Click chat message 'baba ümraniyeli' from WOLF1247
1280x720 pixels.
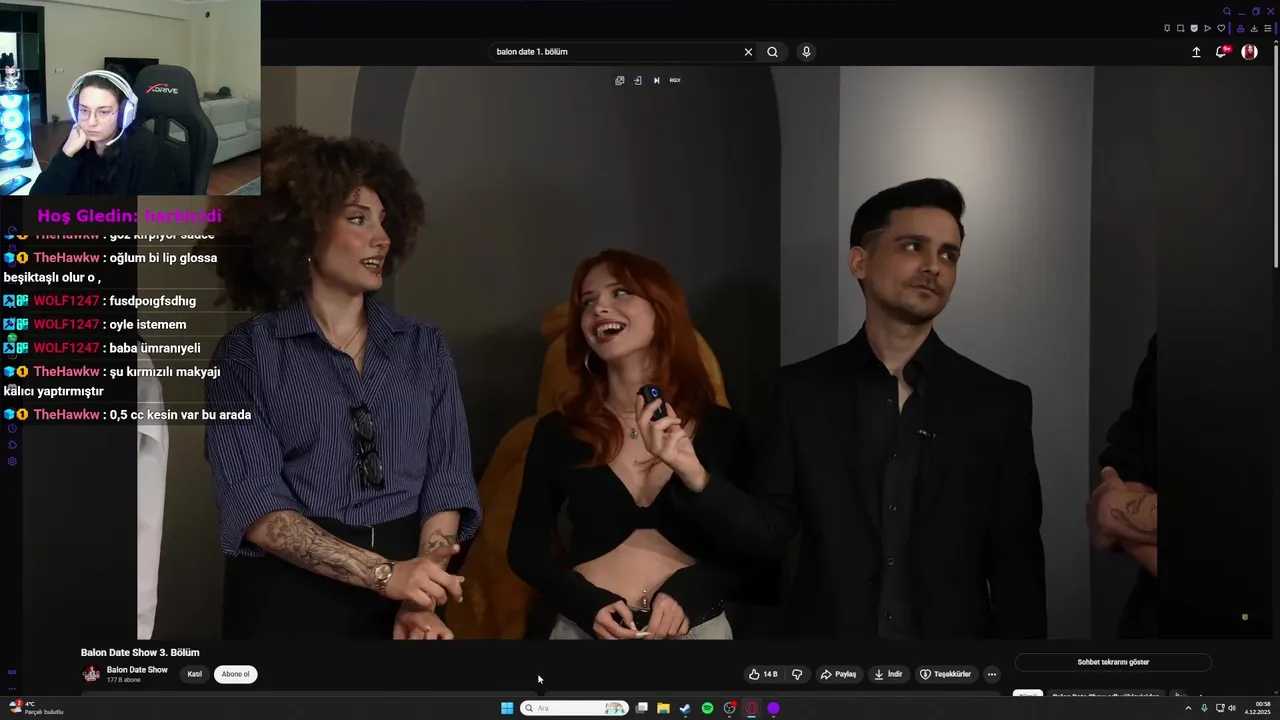pos(155,348)
